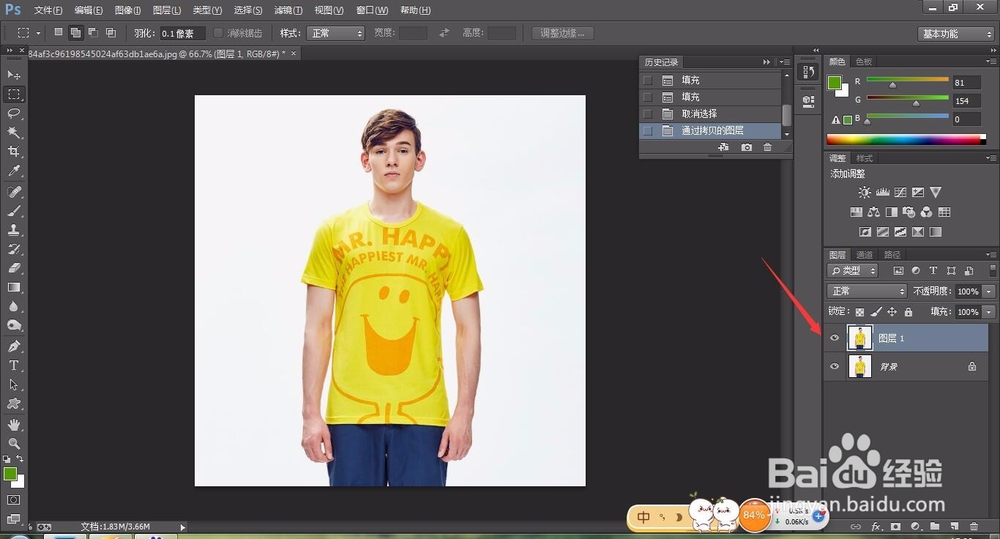This screenshot has width=1000, height=539.
Task: Open the layer blend mode 正常 dropdown
Action: 867,291
